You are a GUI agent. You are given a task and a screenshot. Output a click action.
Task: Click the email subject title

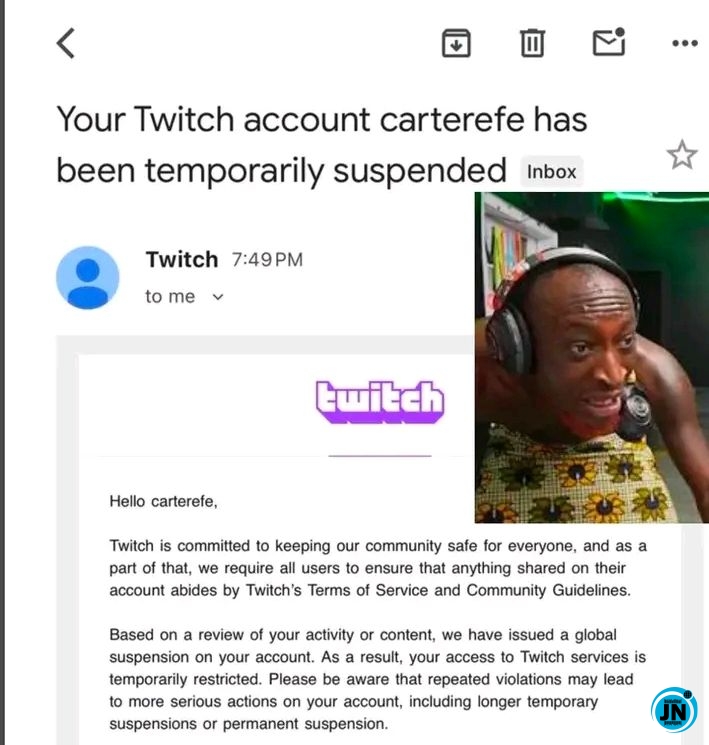coord(322,144)
